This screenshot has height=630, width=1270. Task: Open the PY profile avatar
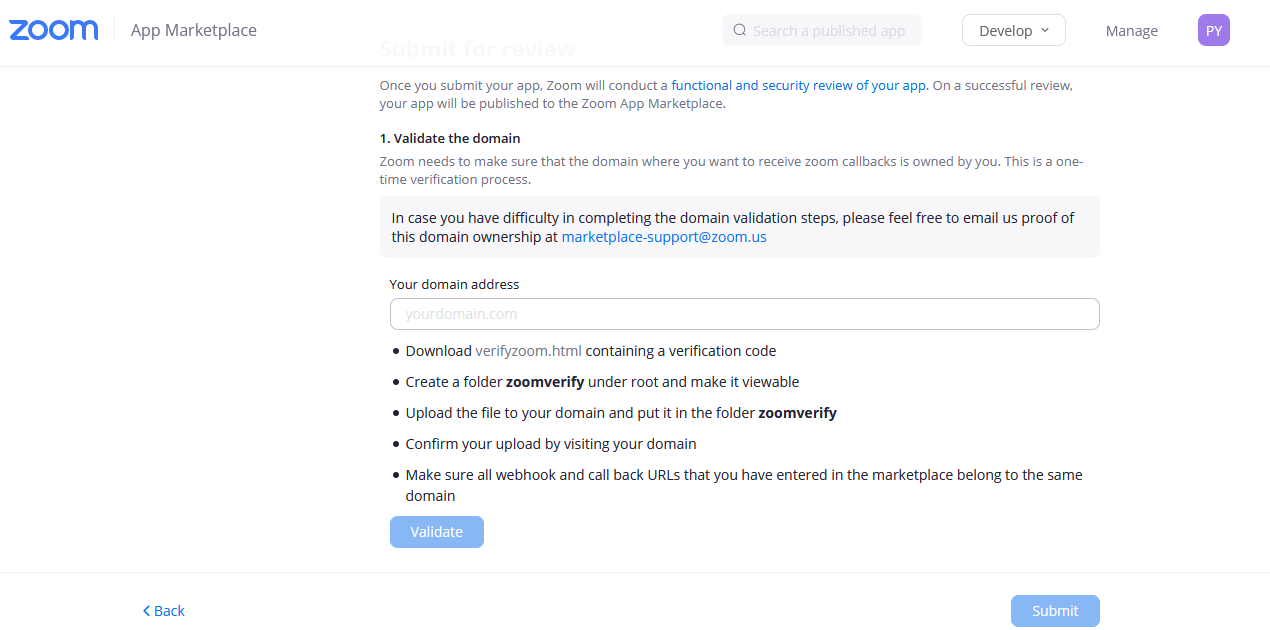click(1213, 30)
